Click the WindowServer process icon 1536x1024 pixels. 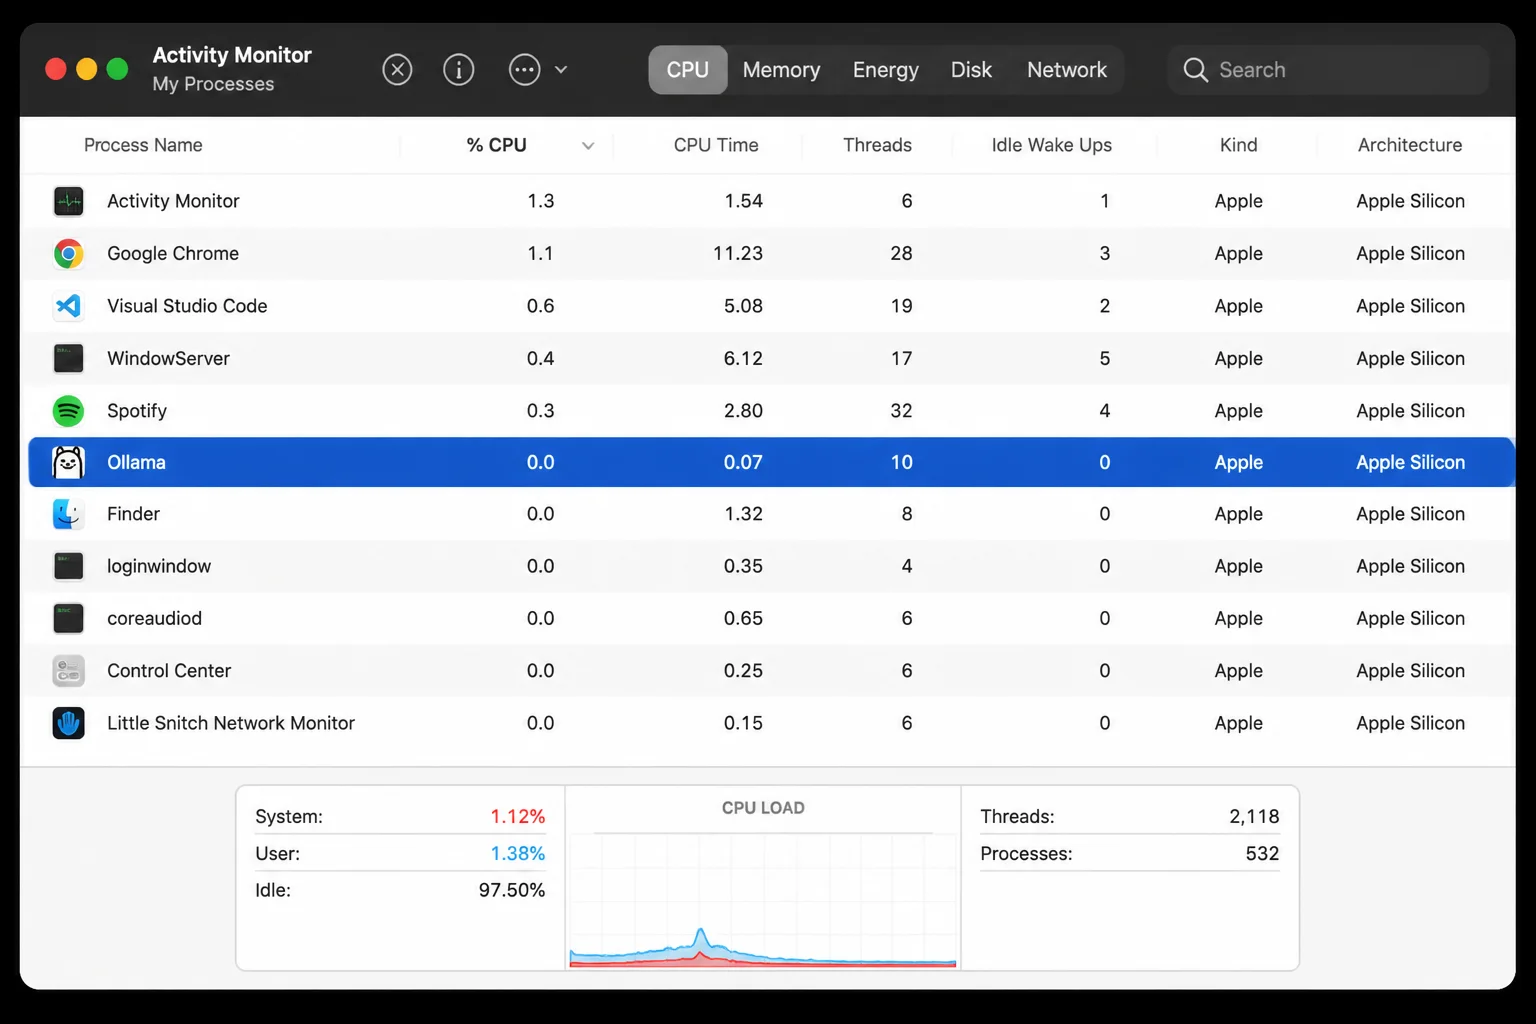pos(68,358)
